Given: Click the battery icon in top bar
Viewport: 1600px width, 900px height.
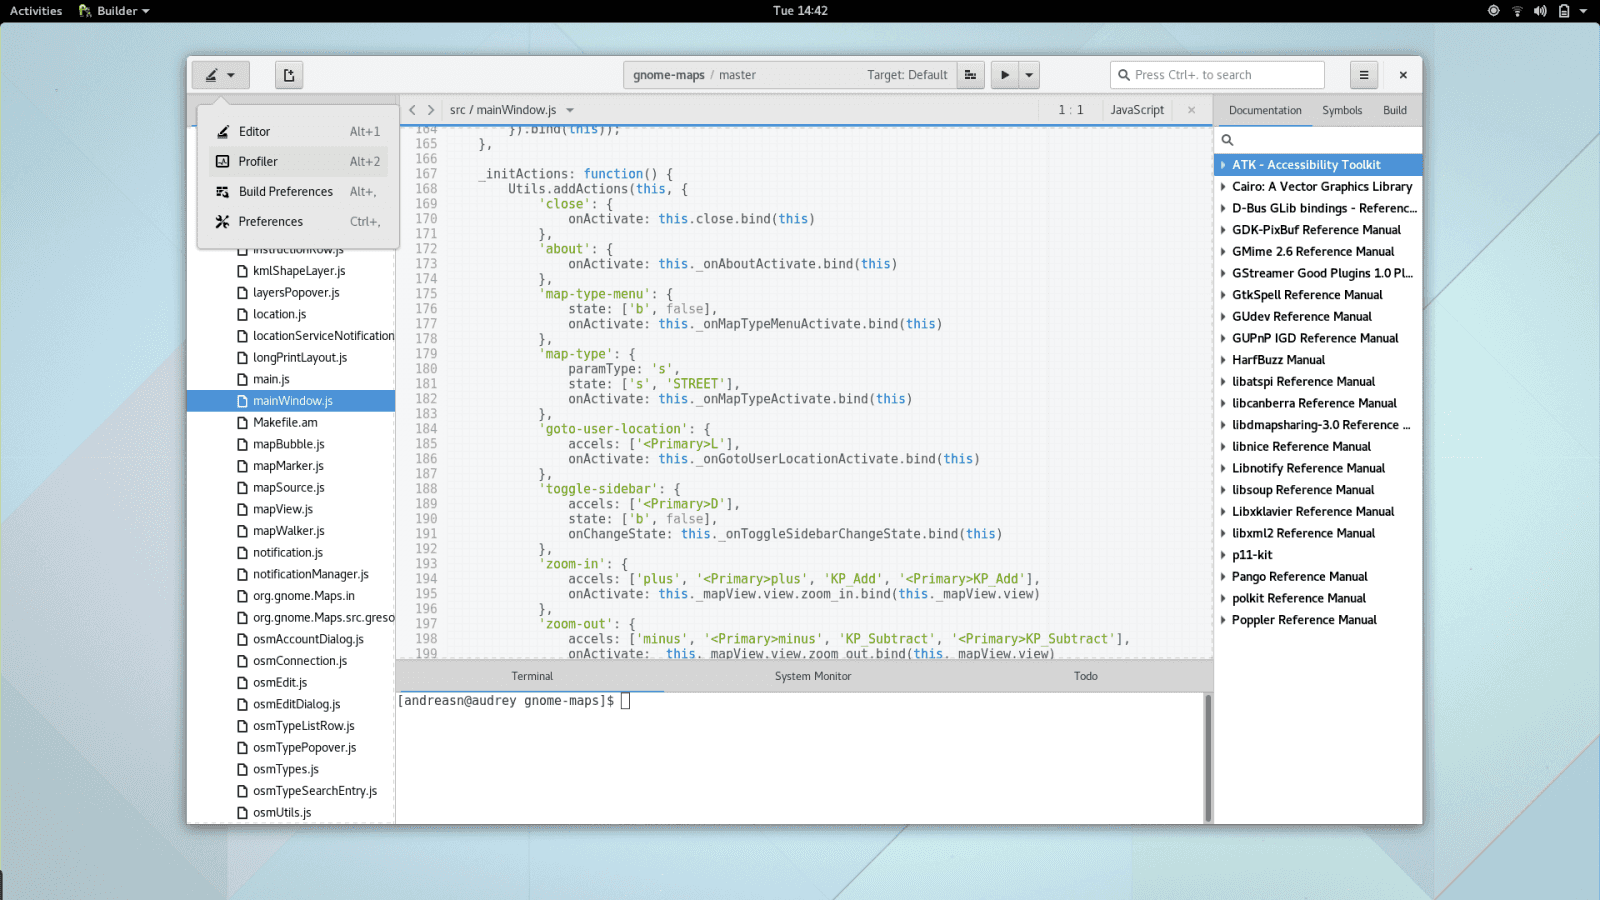Looking at the screenshot, I should pyautogui.click(x=1564, y=11).
